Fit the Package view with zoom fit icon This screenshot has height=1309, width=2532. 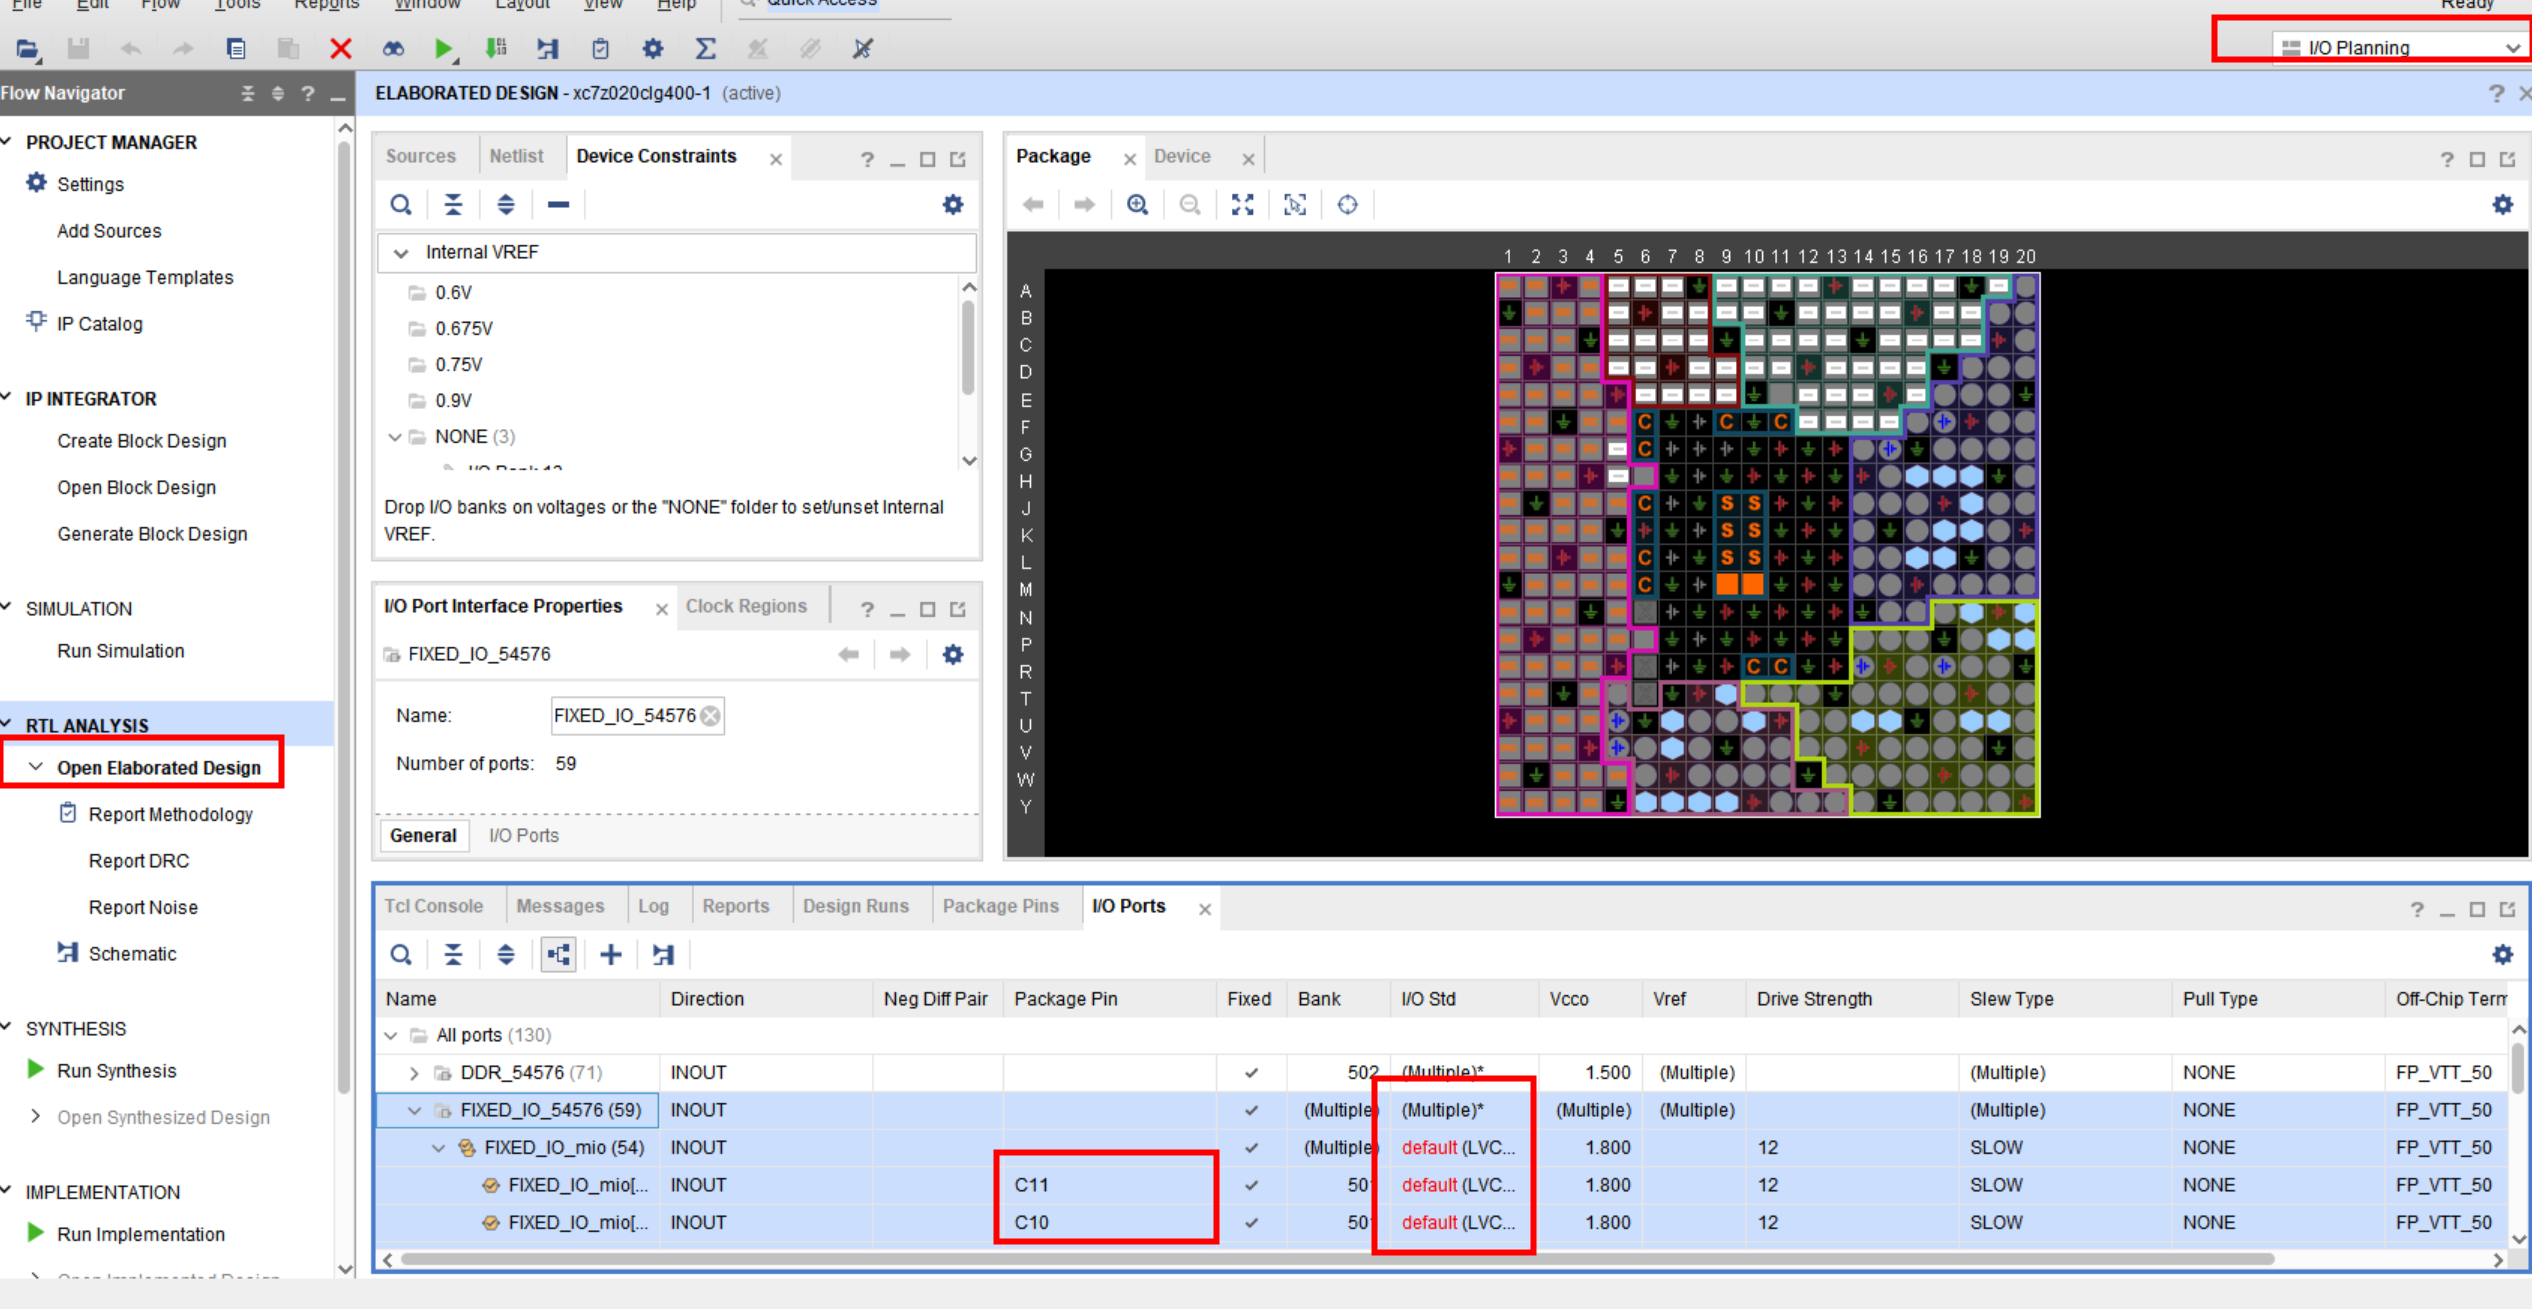pyautogui.click(x=1242, y=205)
